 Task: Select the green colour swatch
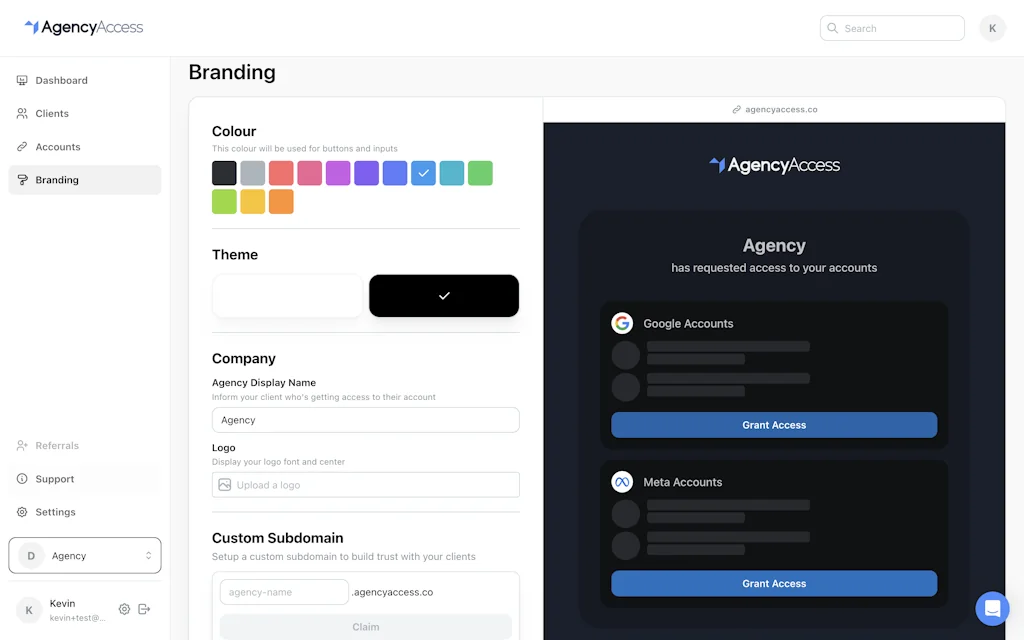[x=480, y=173]
